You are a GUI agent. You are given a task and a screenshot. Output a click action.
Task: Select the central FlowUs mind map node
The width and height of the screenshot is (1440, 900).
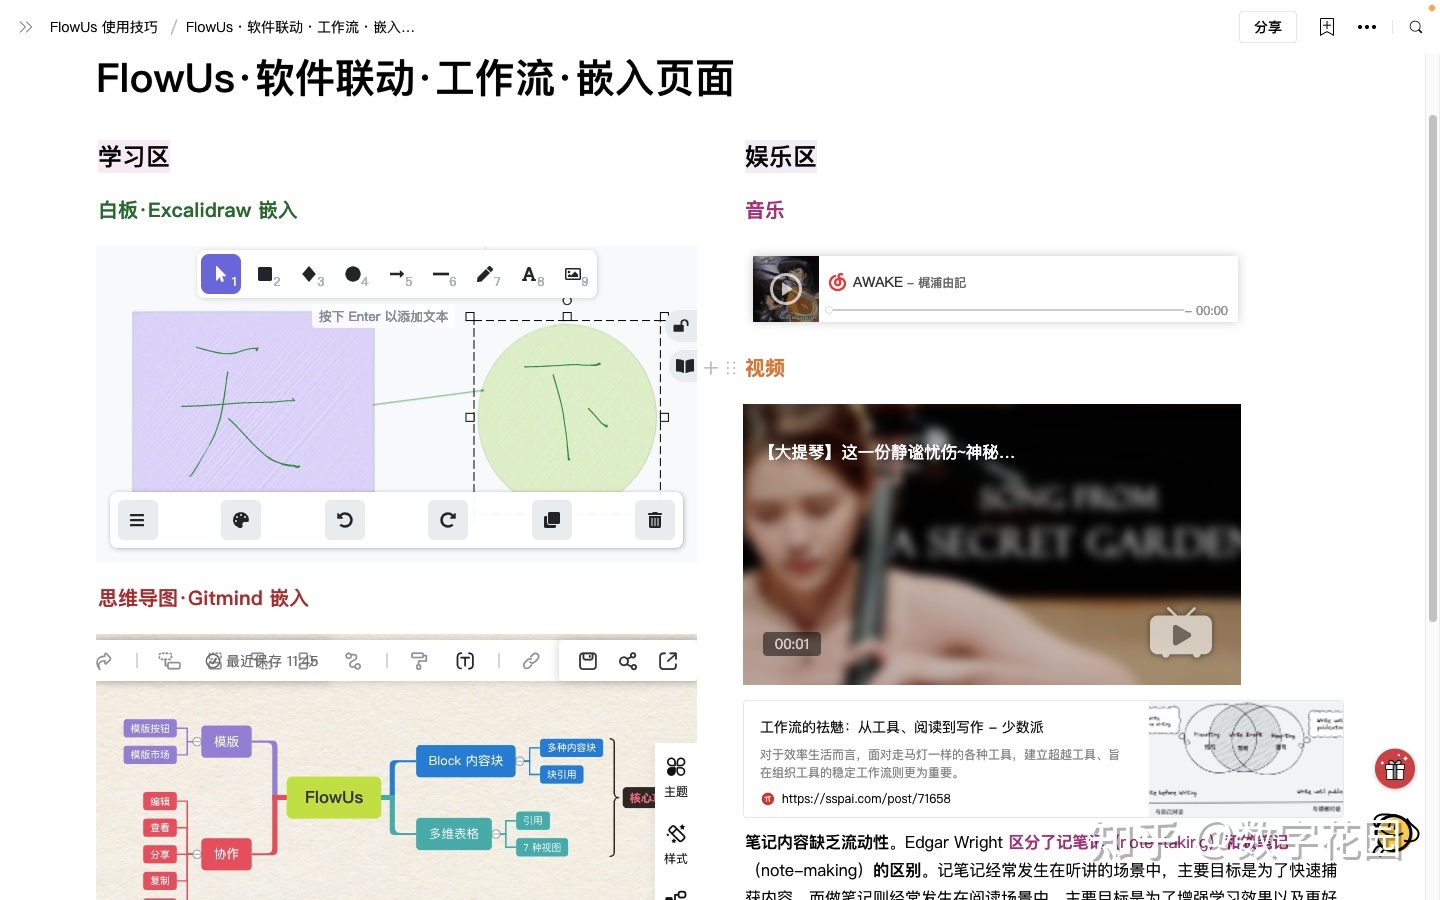(x=334, y=797)
